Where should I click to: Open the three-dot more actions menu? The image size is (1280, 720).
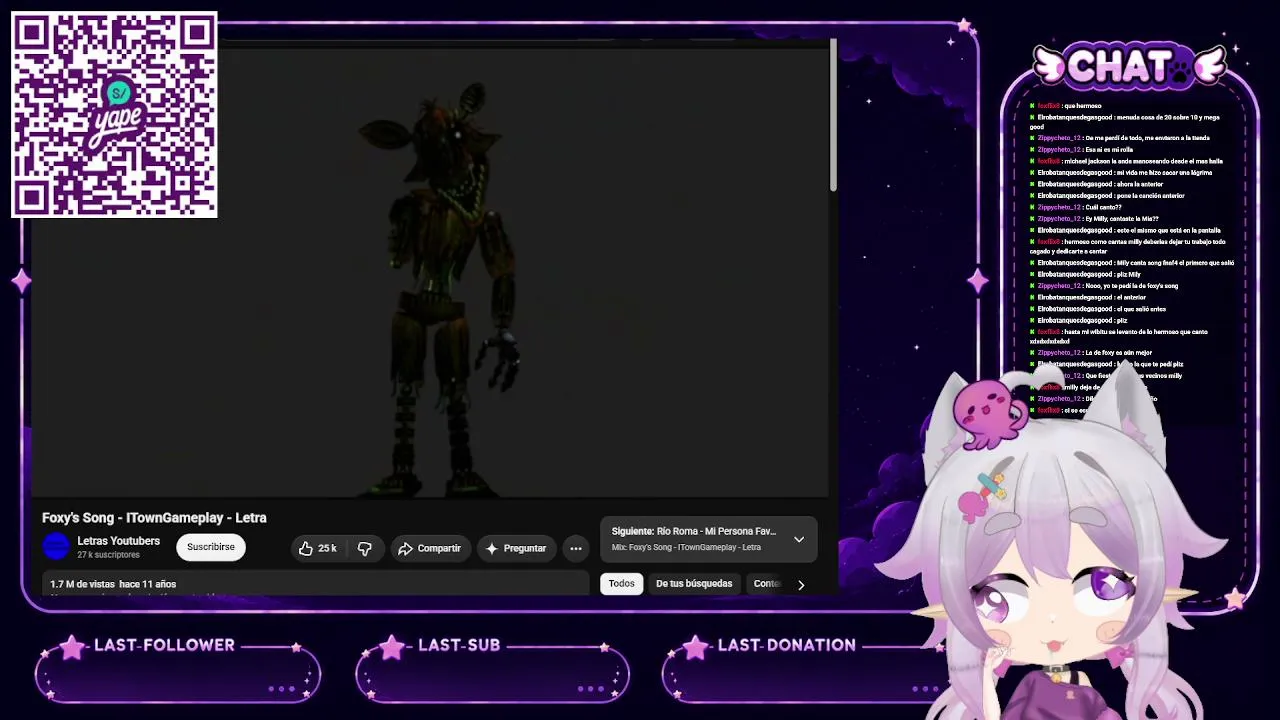tap(576, 548)
